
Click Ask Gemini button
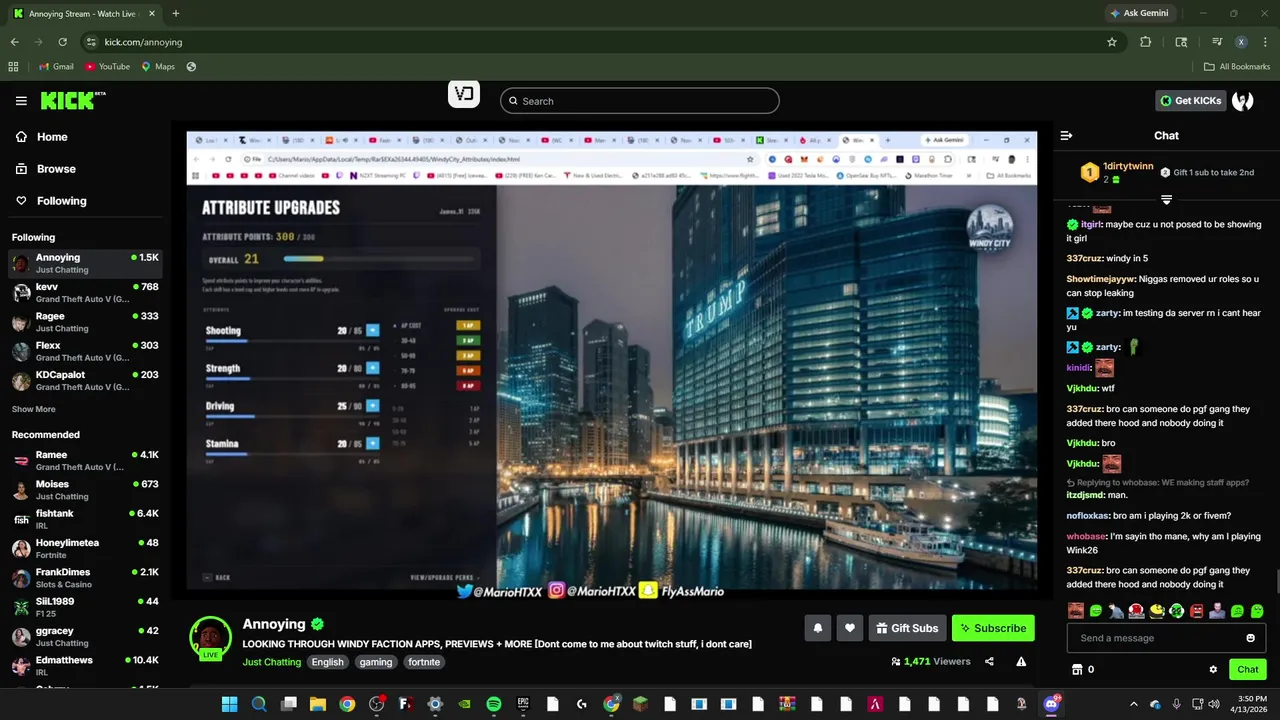pos(1138,13)
